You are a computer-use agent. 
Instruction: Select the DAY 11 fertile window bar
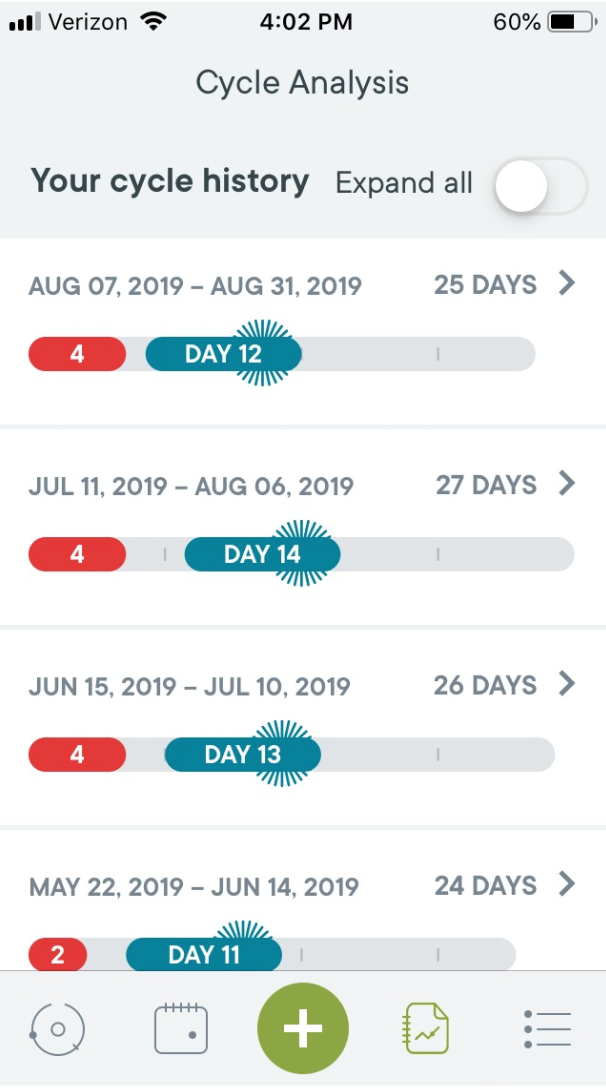click(204, 954)
